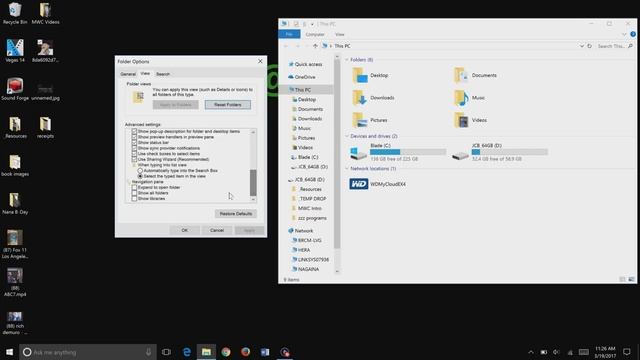The width and height of the screenshot is (640, 360).
Task: Switch to the Search tab in Folder Options
Action: pyautogui.click(x=163, y=74)
